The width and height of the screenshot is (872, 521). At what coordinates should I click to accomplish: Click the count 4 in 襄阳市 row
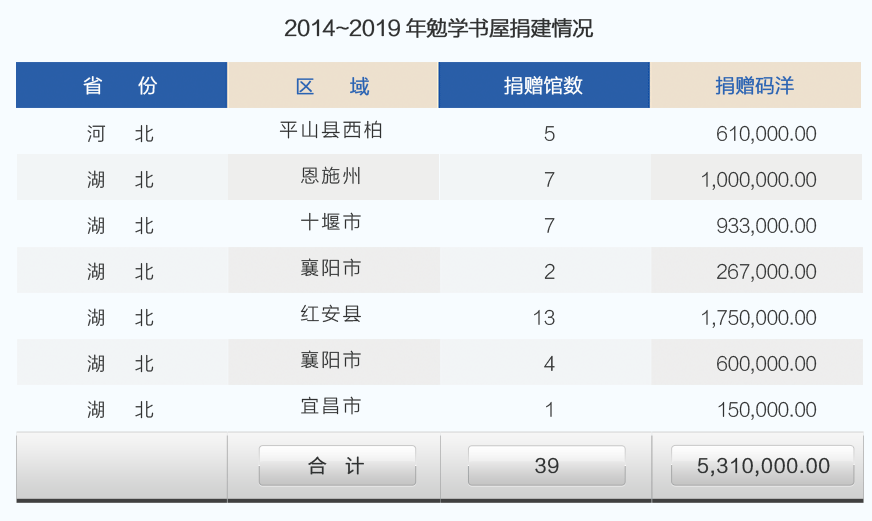(x=549, y=364)
